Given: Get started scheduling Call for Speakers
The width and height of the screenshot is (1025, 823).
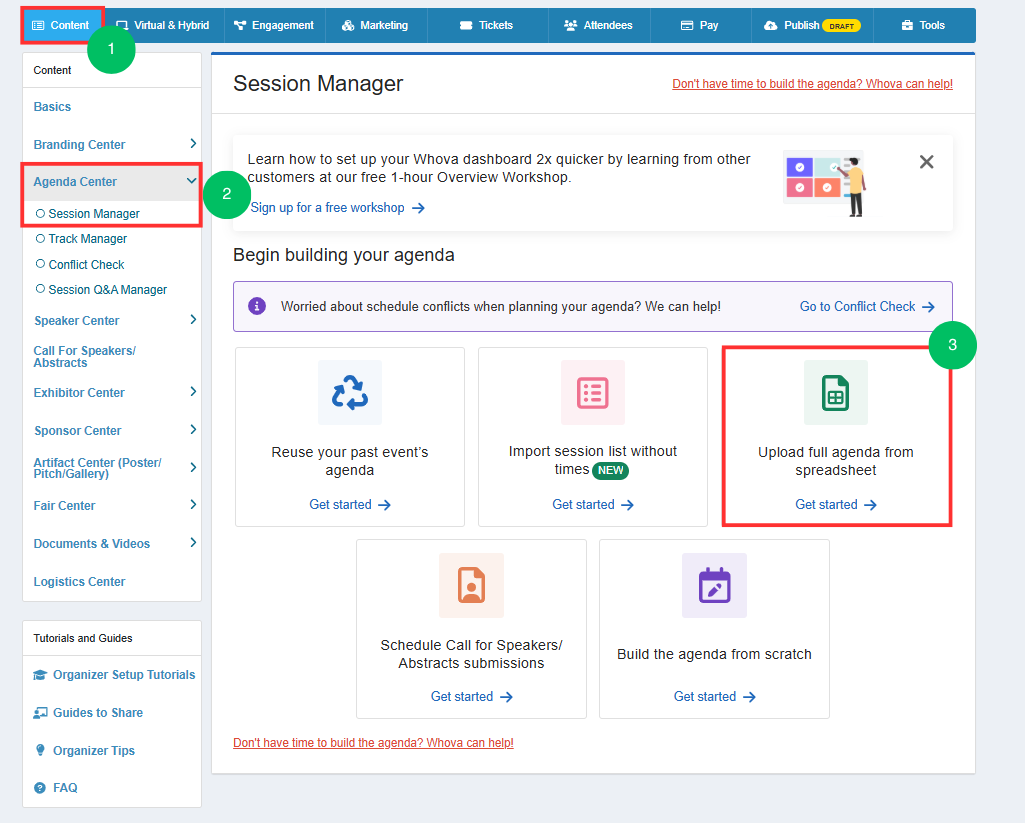Looking at the screenshot, I should [x=471, y=697].
